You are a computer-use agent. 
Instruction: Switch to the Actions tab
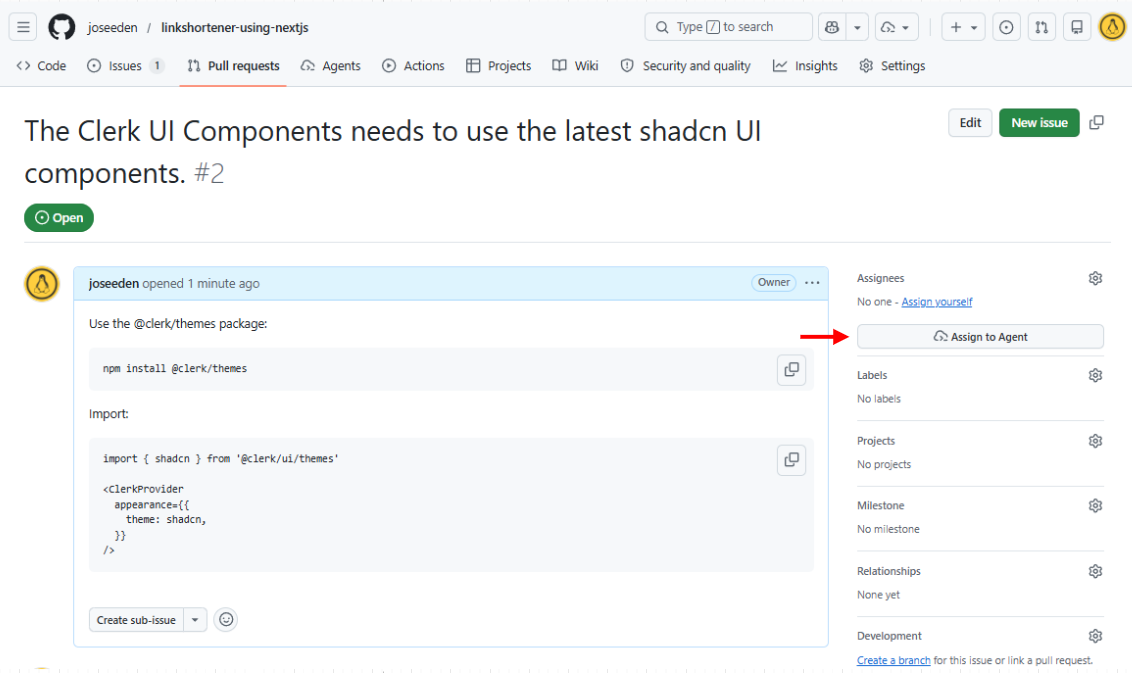(x=413, y=66)
